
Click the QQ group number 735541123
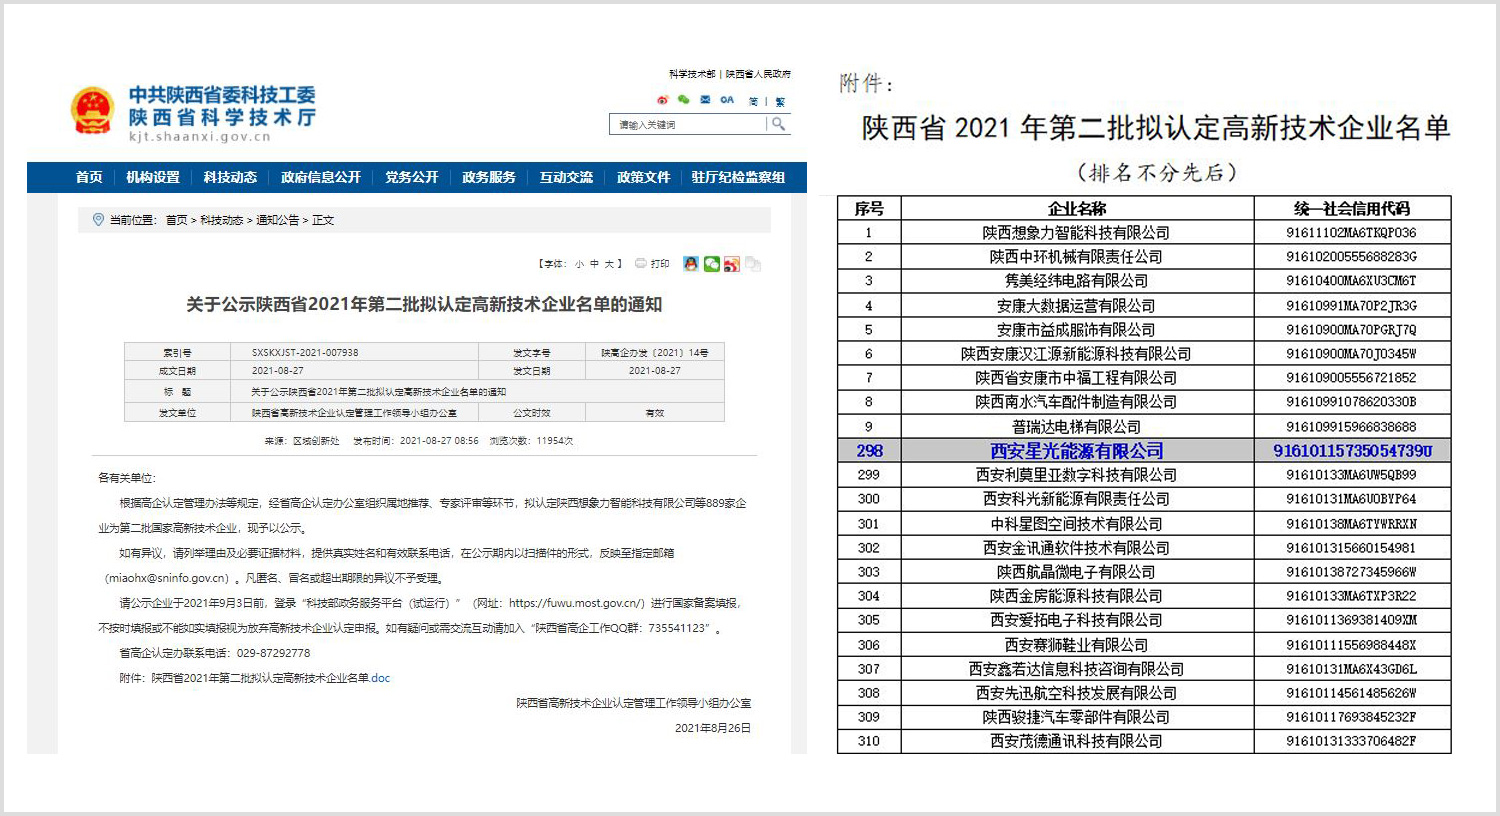679,628
